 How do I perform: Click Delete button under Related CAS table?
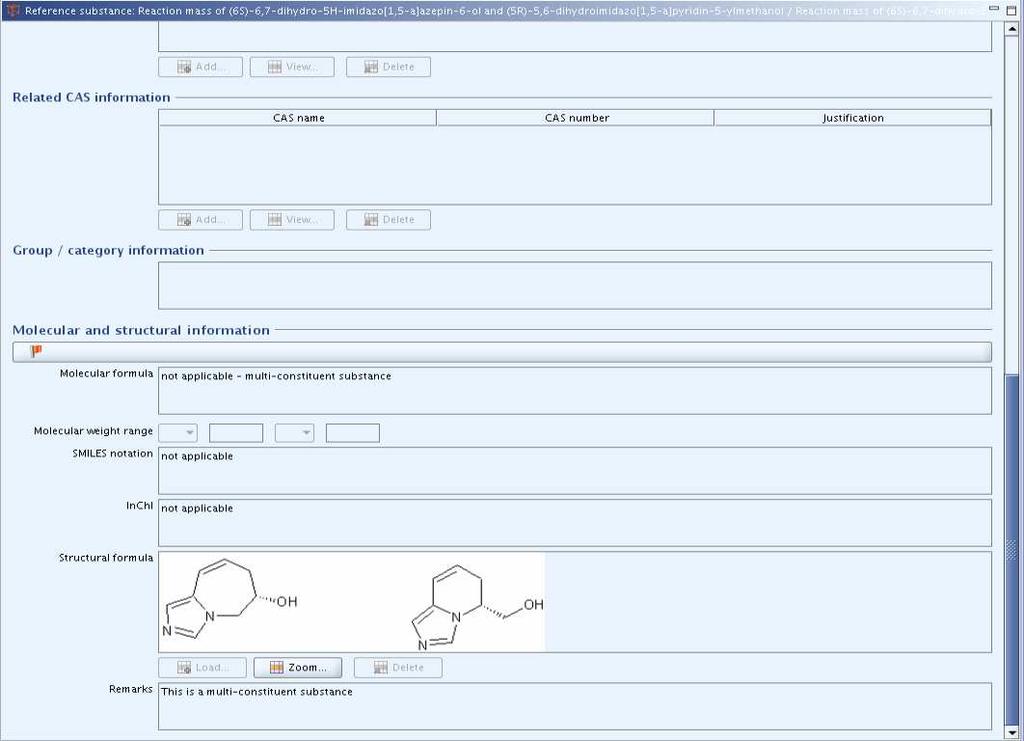(x=389, y=219)
